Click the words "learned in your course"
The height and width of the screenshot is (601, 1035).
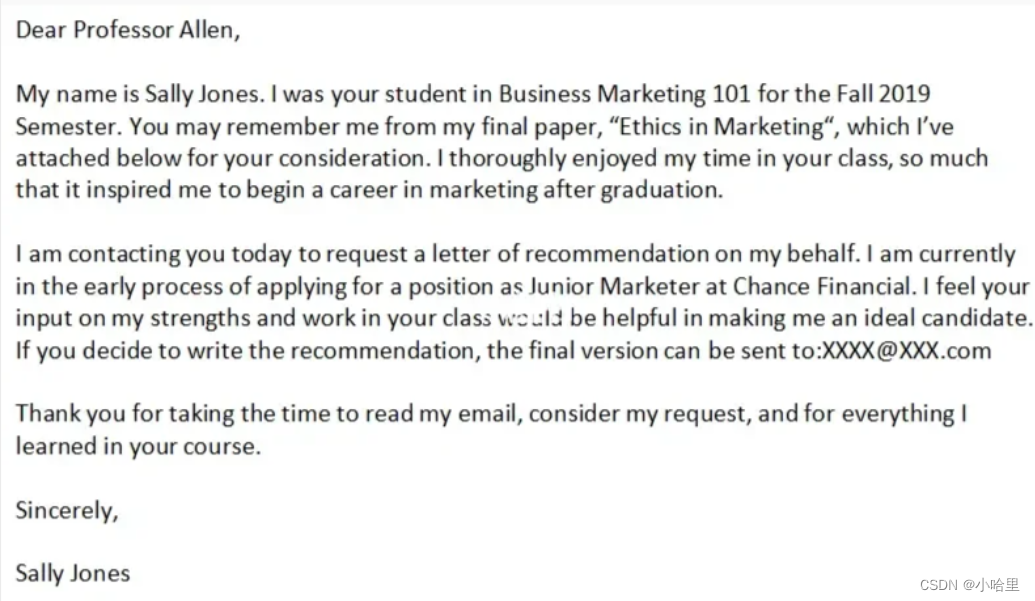[x=136, y=447]
